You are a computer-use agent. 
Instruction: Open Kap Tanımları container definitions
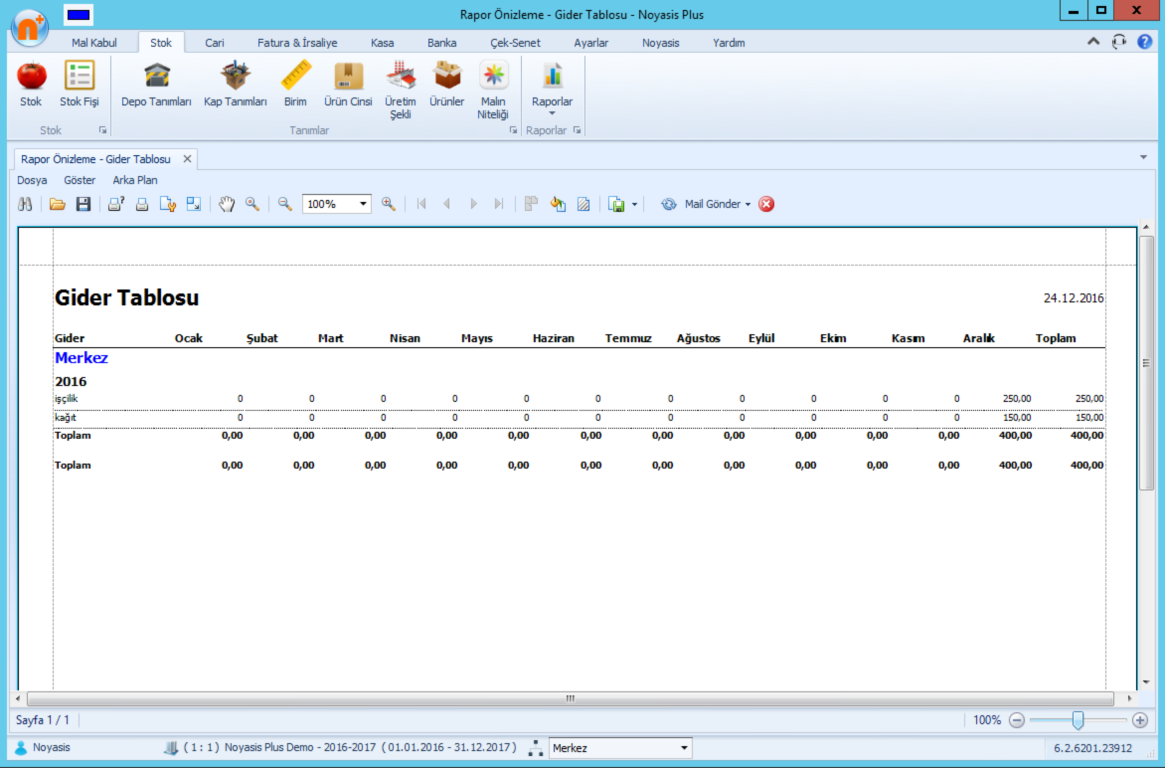(x=235, y=85)
